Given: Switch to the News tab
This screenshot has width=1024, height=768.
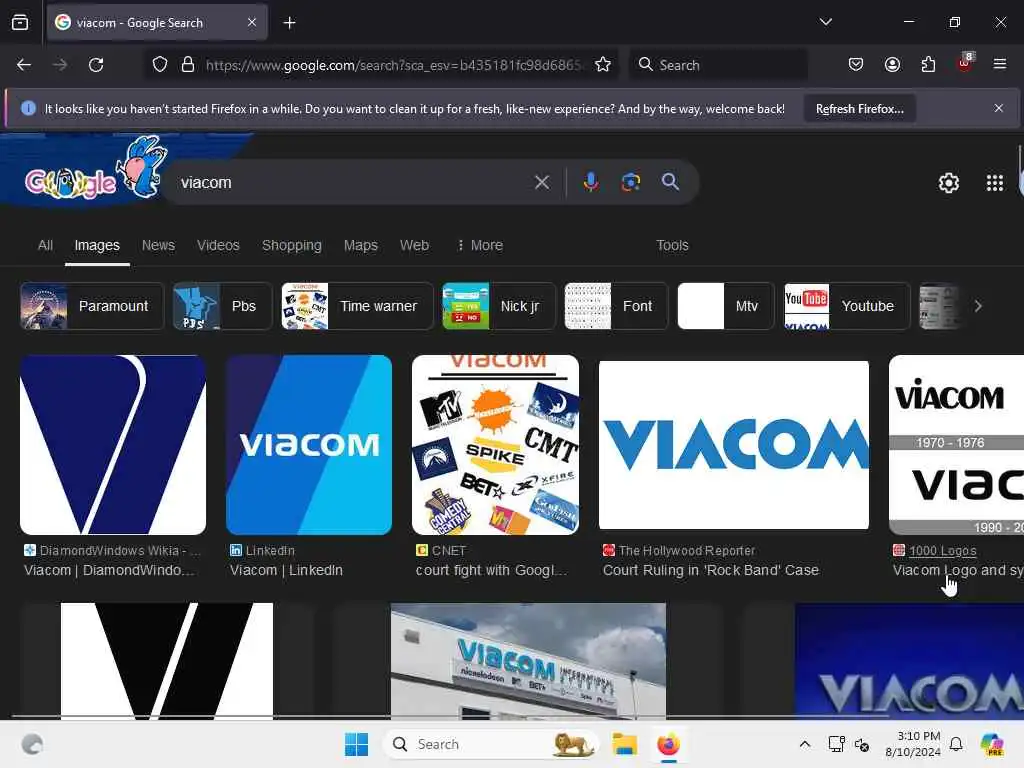Looking at the screenshot, I should [x=158, y=246].
